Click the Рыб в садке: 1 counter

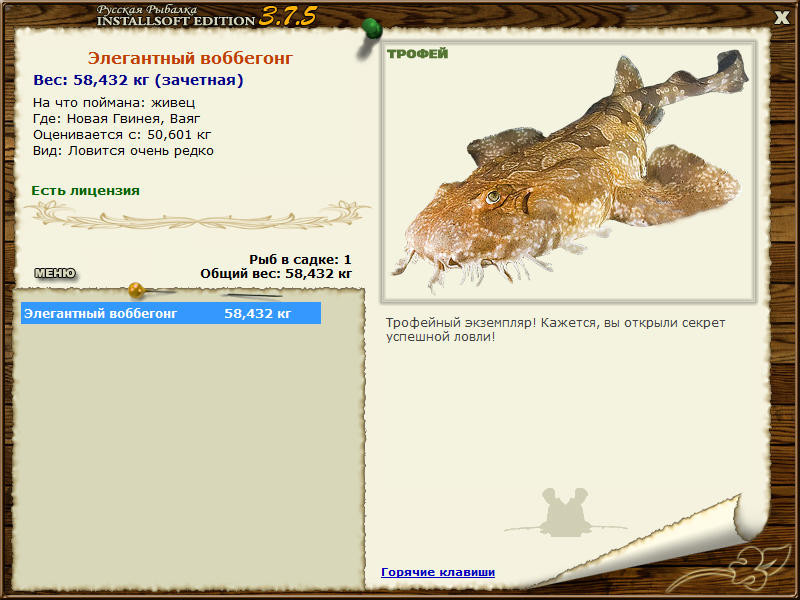[301, 259]
